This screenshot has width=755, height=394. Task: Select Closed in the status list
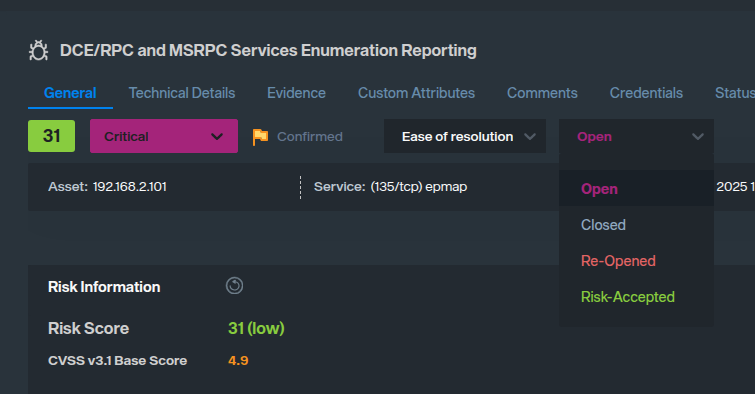(x=636, y=225)
